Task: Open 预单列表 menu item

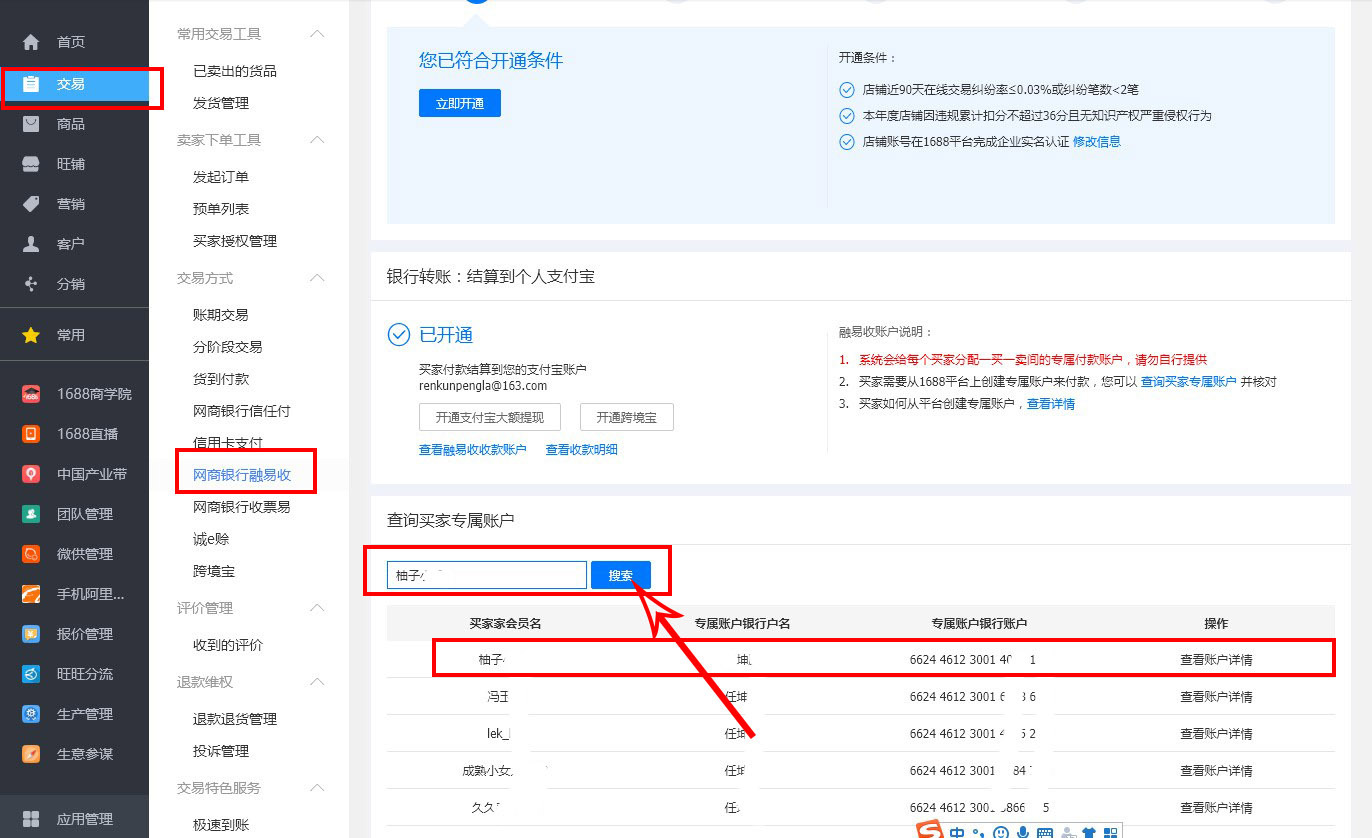Action: (x=221, y=209)
